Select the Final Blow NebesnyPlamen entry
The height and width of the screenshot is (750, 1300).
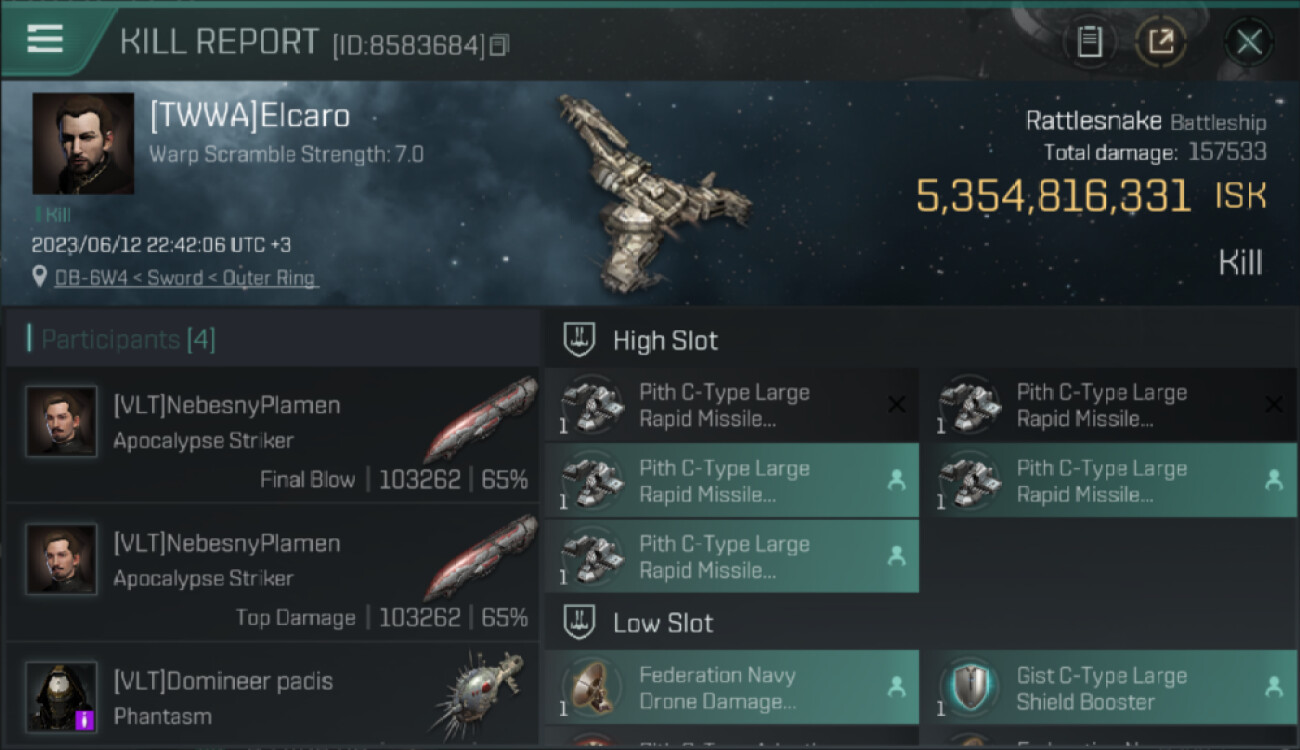(272, 435)
